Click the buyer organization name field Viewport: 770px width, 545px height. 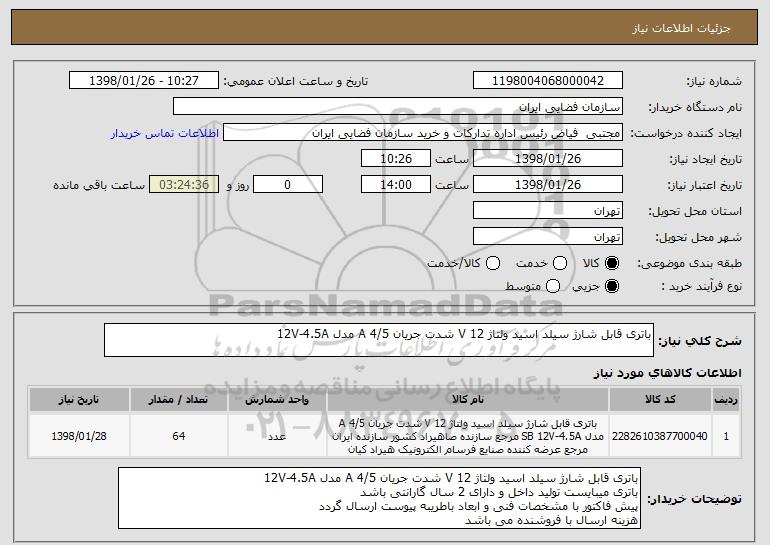click(398, 107)
